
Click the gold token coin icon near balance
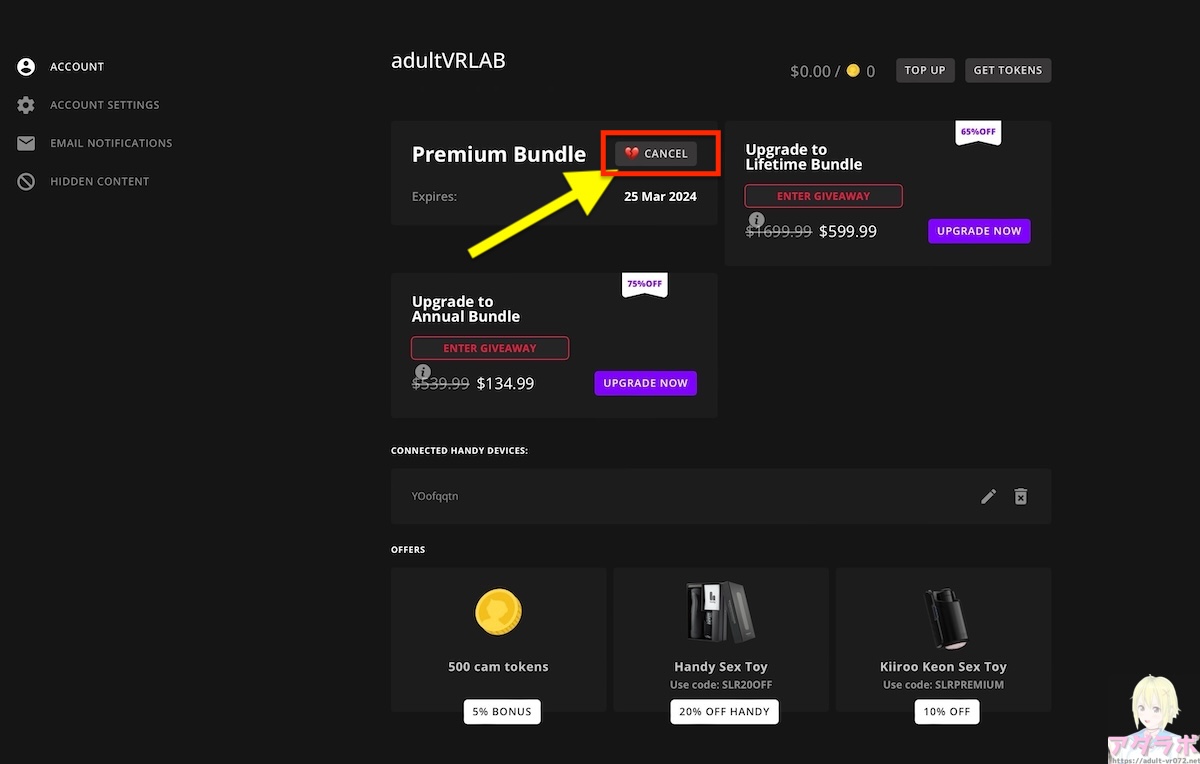pos(853,71)
